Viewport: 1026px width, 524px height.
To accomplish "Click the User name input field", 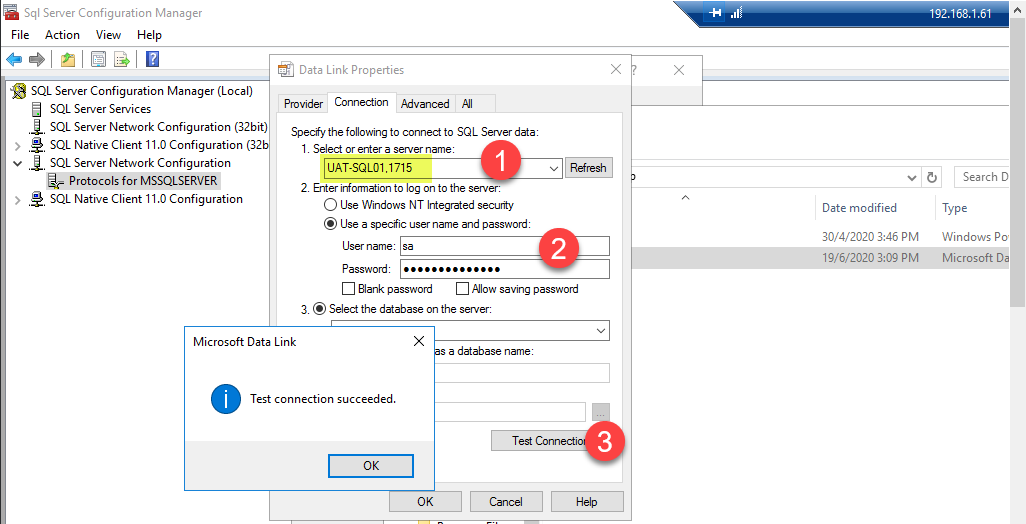I will click(504, 246).
